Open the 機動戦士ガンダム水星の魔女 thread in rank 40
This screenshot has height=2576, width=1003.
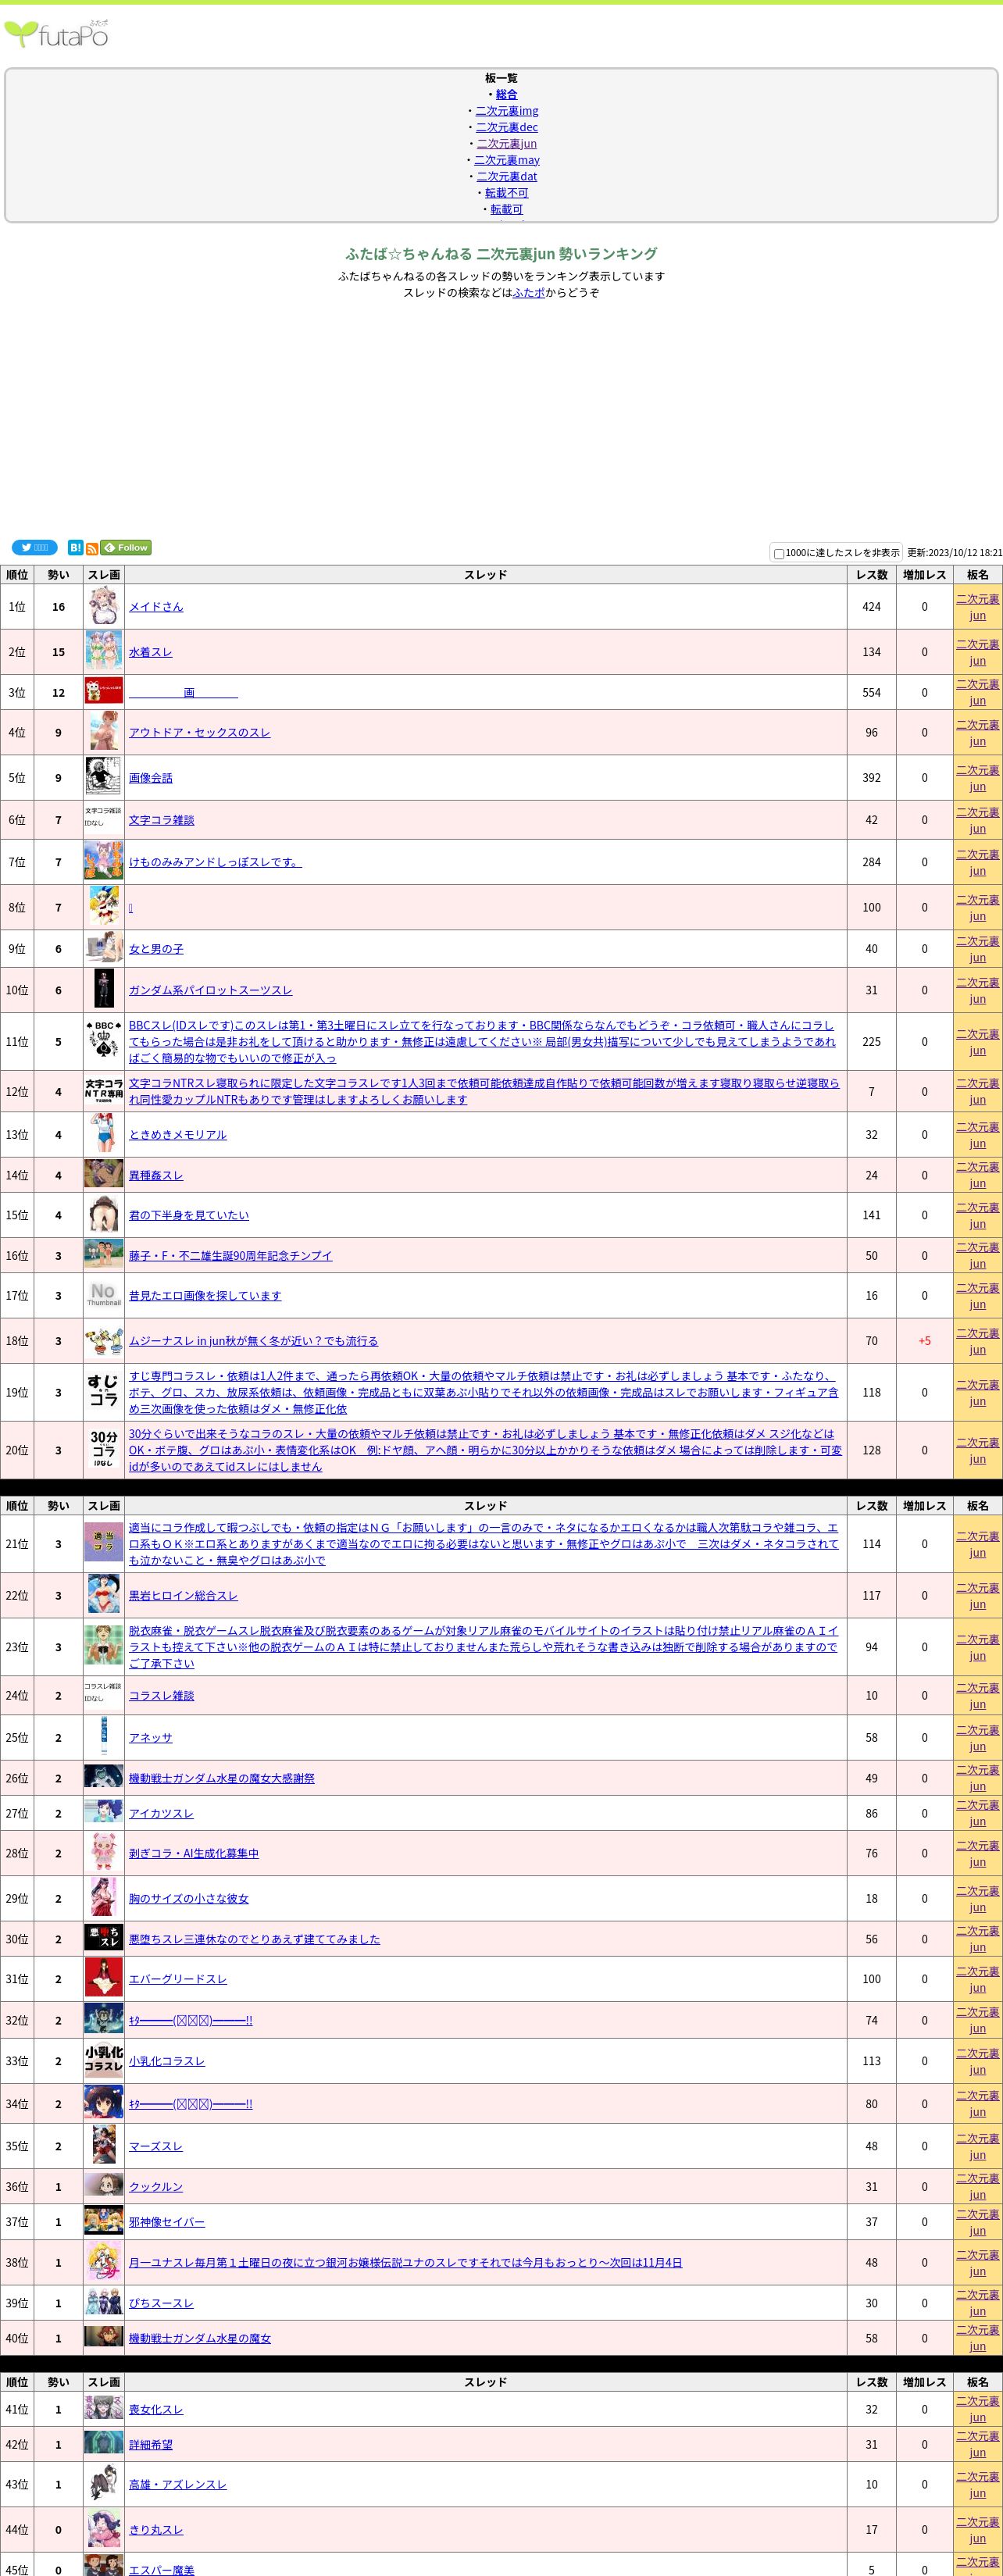pyautogui.click(x=200, y=2338)
